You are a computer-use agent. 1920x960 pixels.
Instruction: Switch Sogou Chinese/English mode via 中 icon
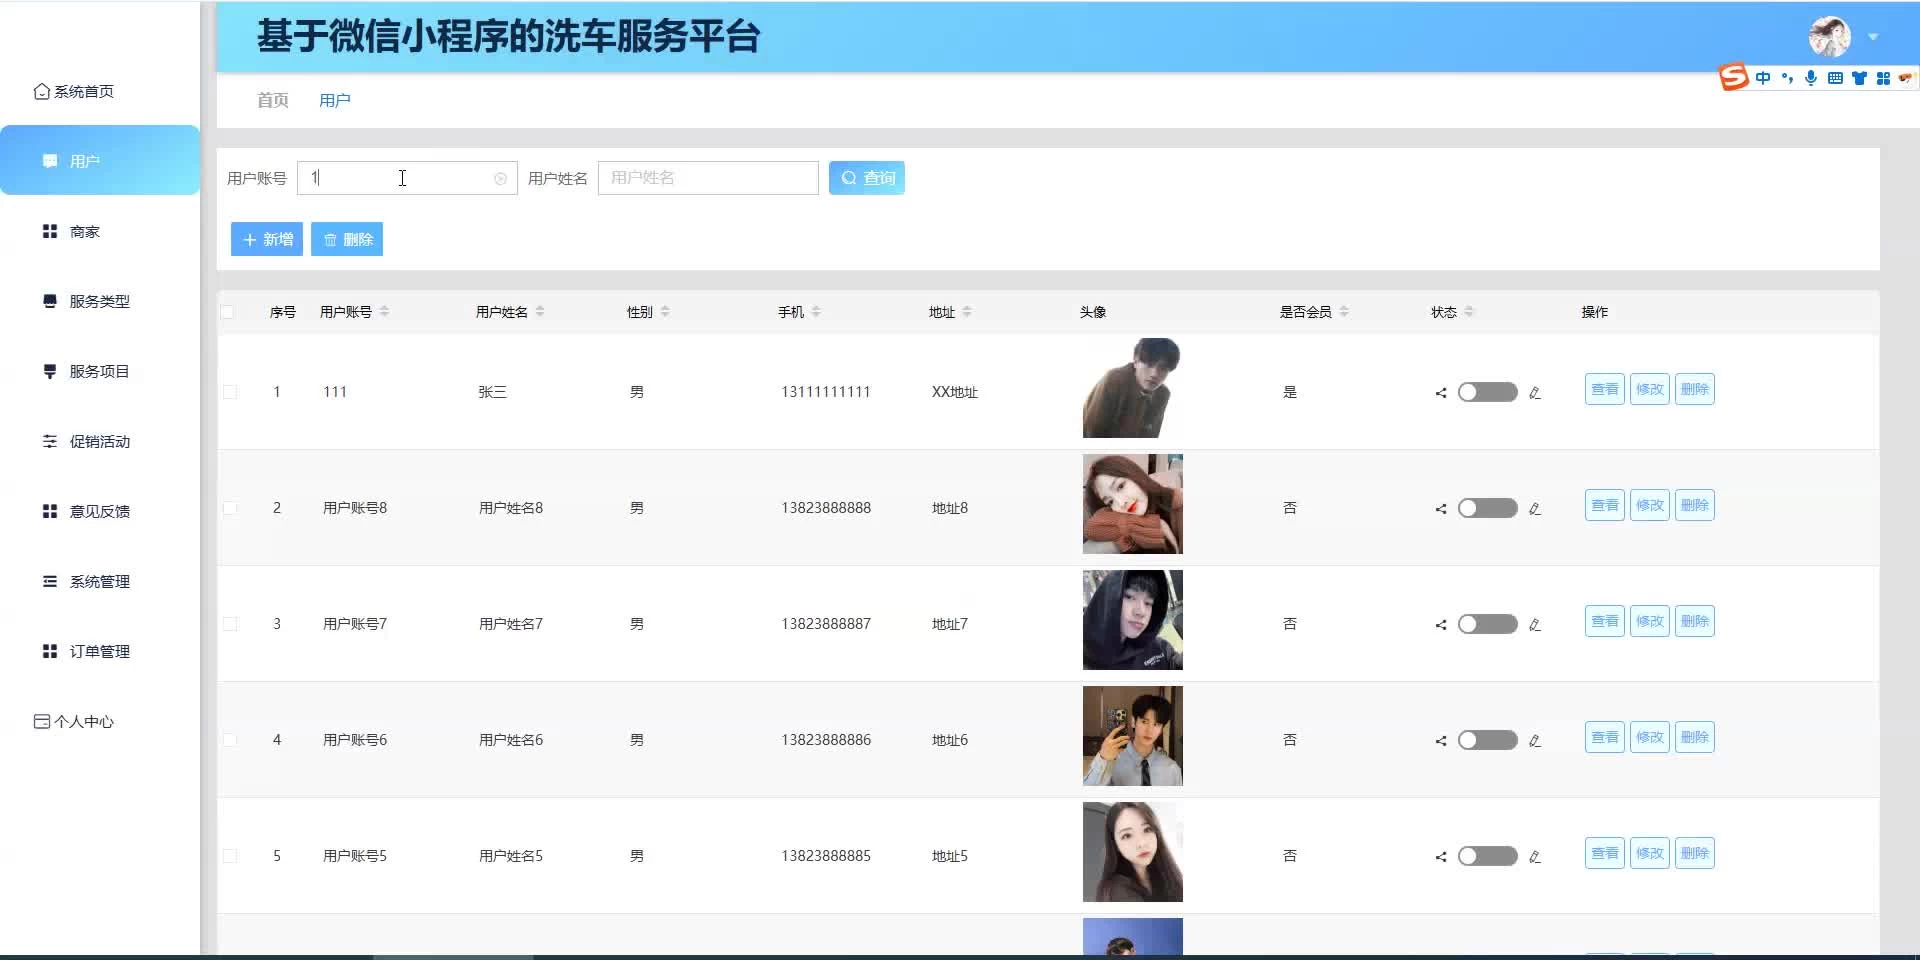[1763, 78]
